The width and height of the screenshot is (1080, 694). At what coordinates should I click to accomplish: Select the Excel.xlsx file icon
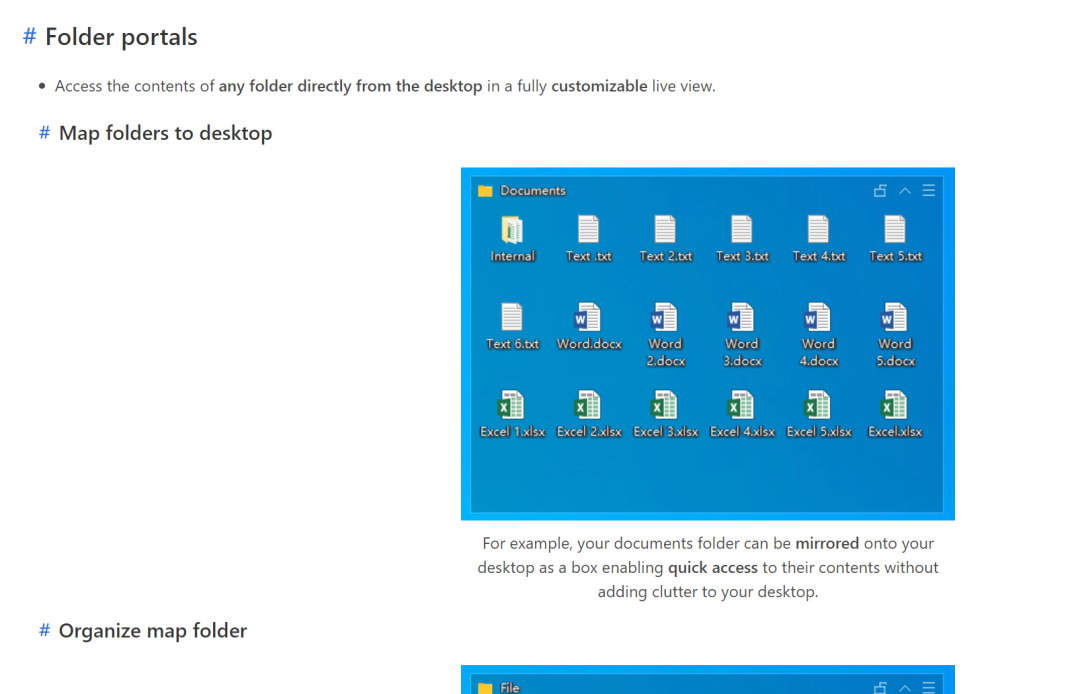point(894,405)
